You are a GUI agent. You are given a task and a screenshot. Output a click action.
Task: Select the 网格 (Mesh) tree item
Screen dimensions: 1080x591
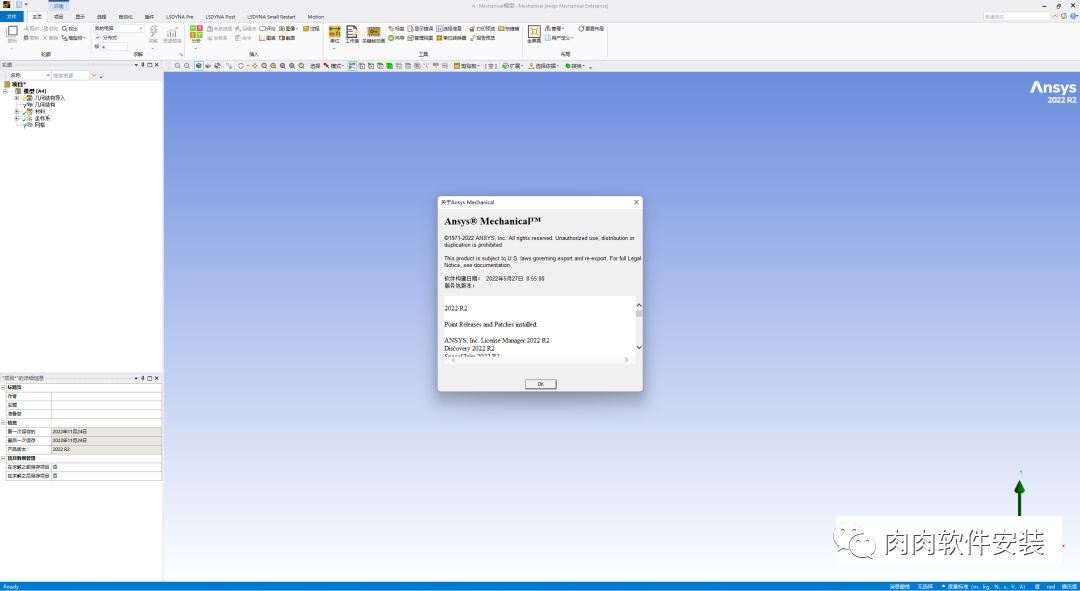[x=40, y=125]
